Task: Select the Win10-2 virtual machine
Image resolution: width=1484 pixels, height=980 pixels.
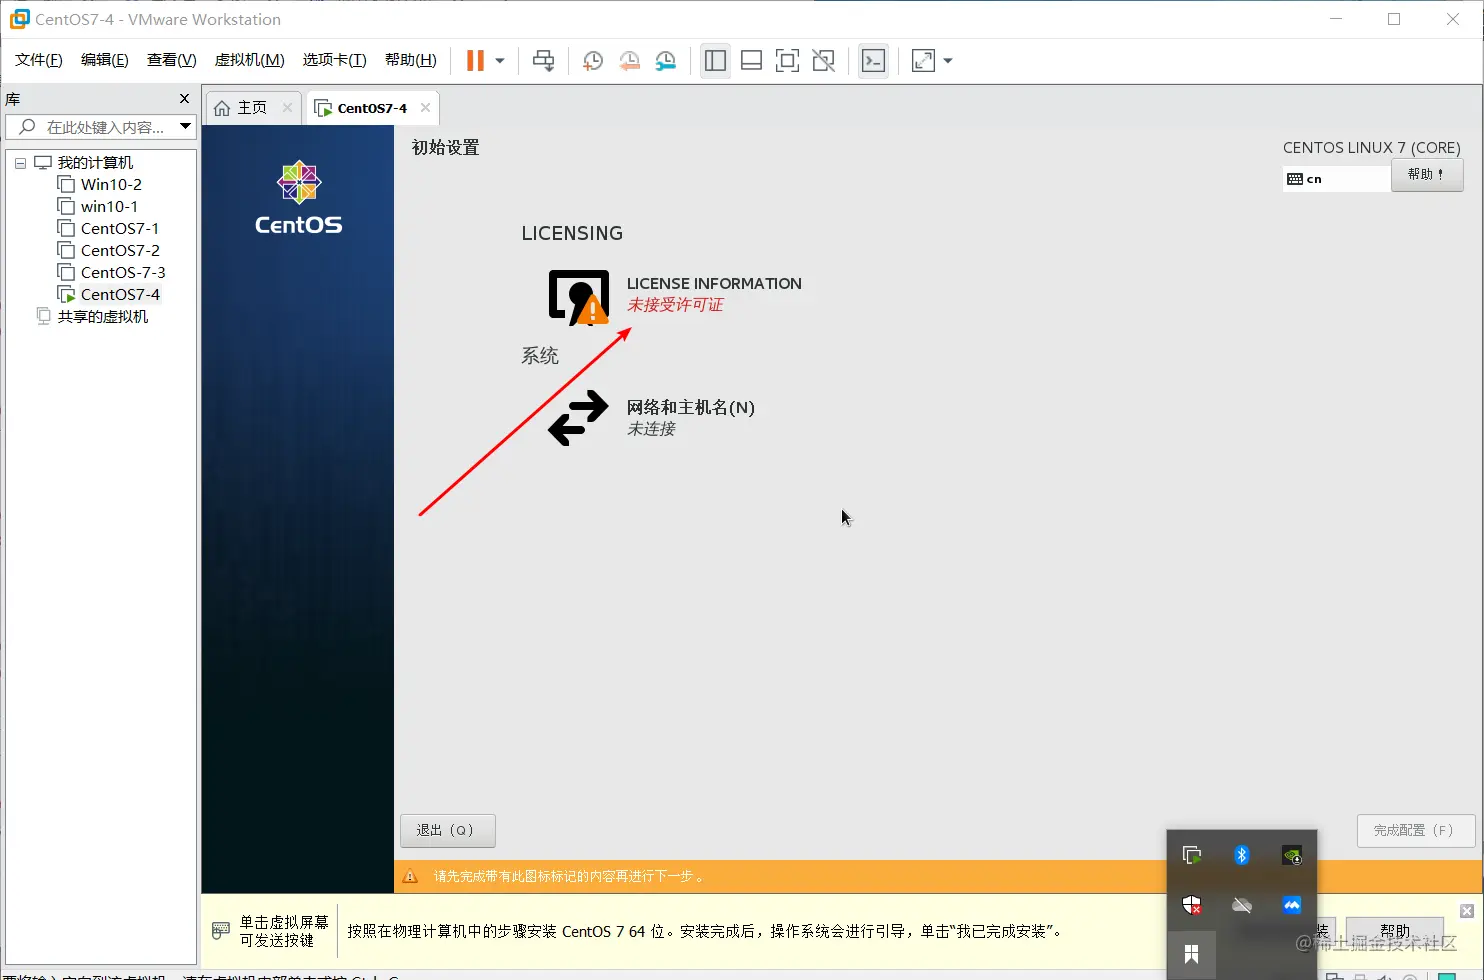Action: click(x=111, y=185)
